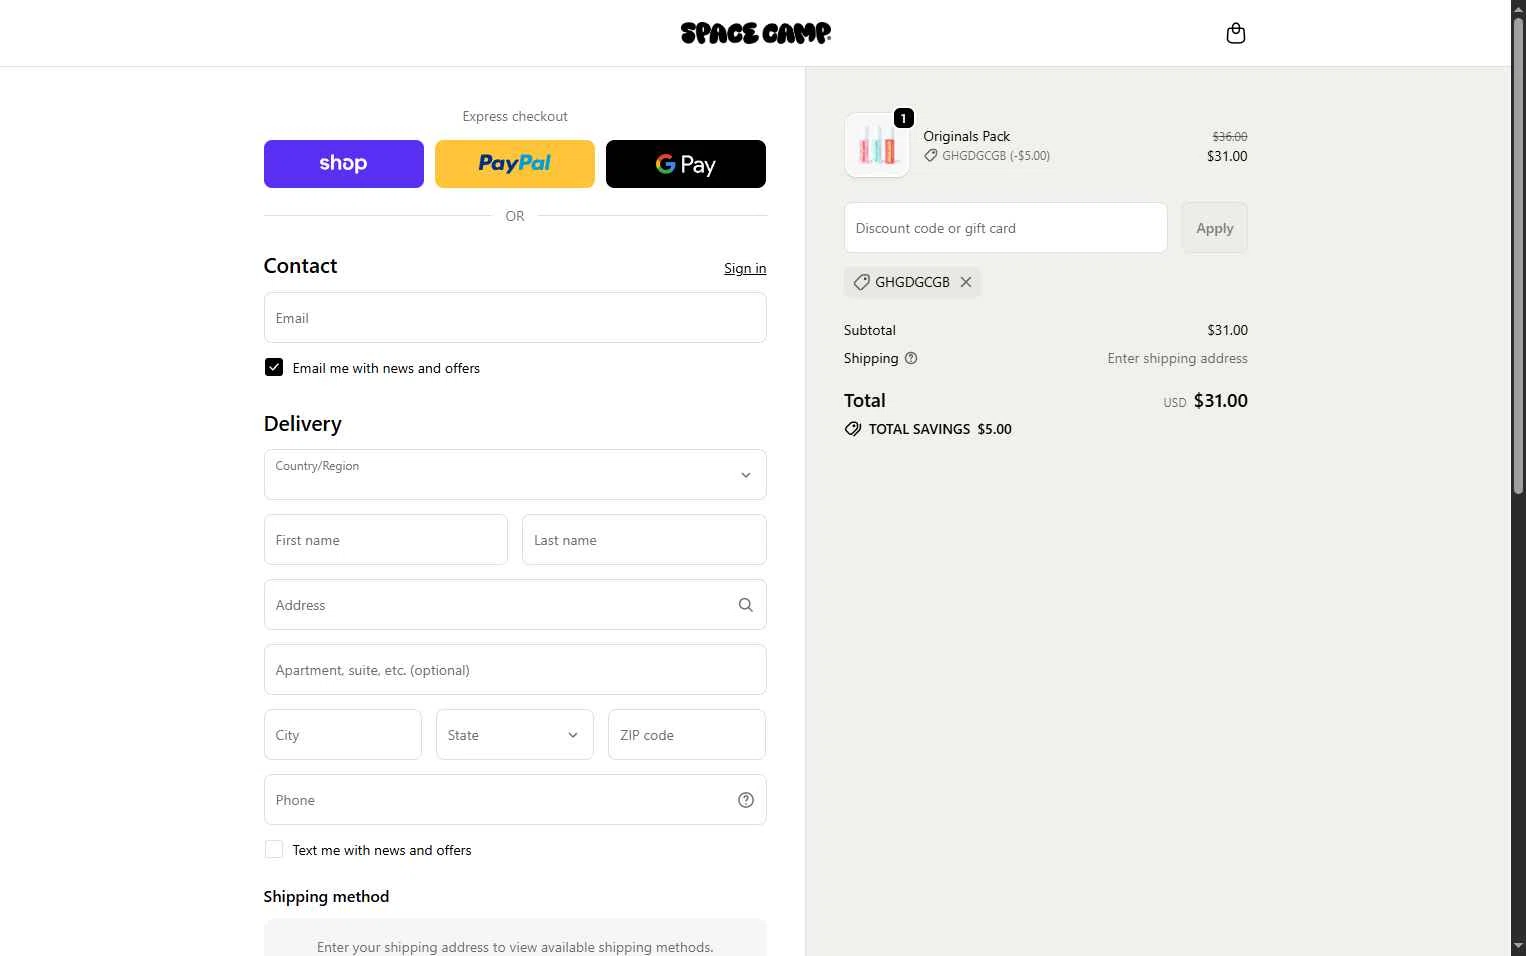Expand the State dropdown
The image size is (1526, 956).
pos(515,735)
